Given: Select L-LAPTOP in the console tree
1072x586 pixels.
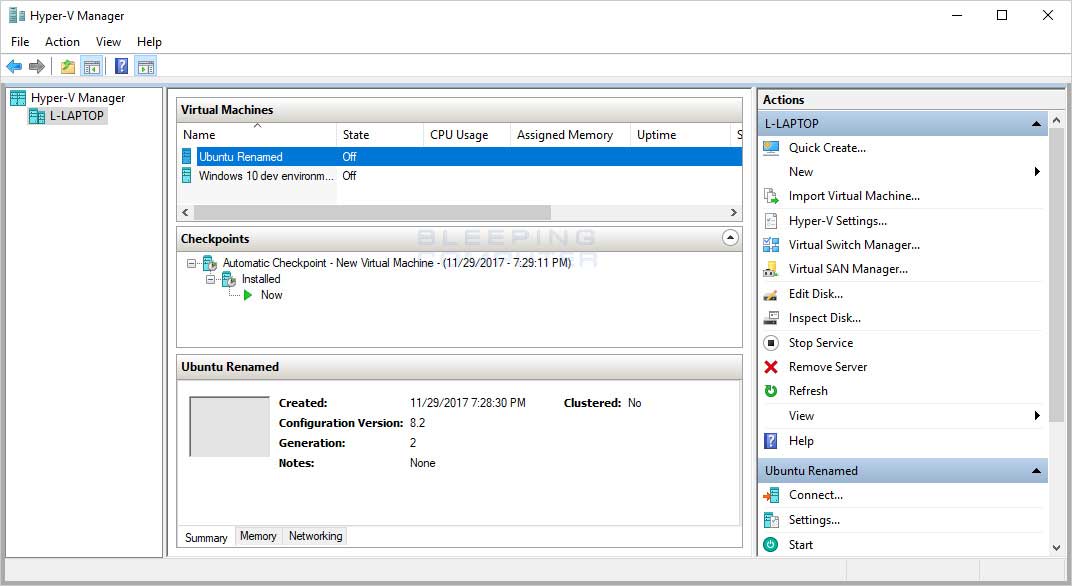Looking at the screenshot, I should tap(76, 116).
